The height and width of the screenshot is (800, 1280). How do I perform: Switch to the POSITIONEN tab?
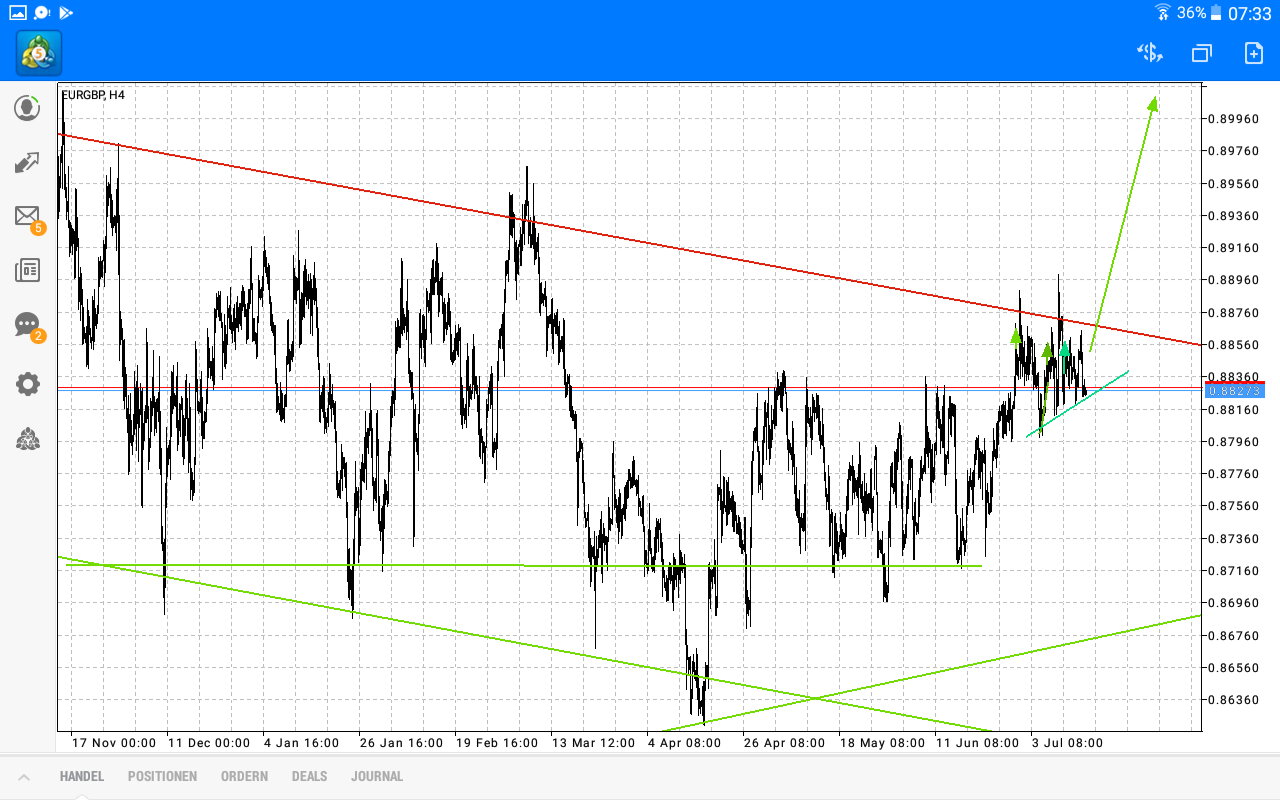[x=162, y=776]
